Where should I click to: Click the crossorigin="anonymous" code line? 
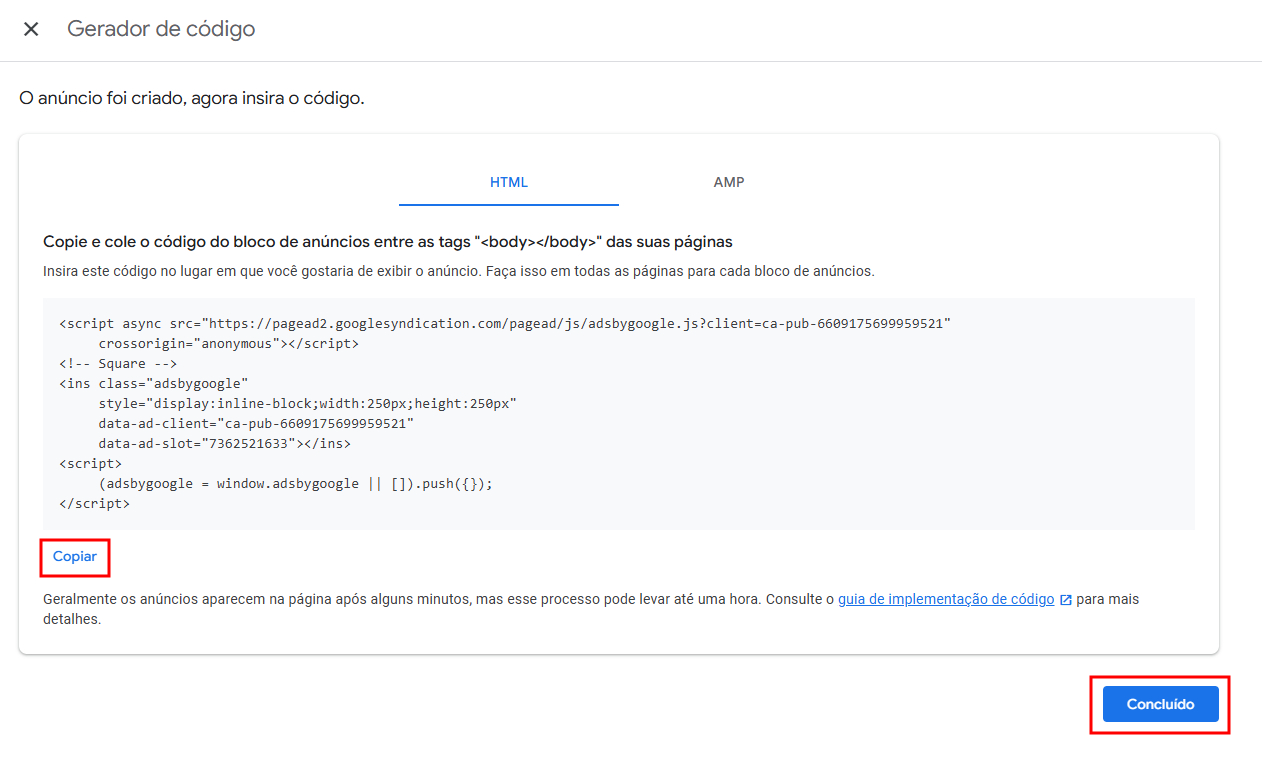tap(229, 344)
